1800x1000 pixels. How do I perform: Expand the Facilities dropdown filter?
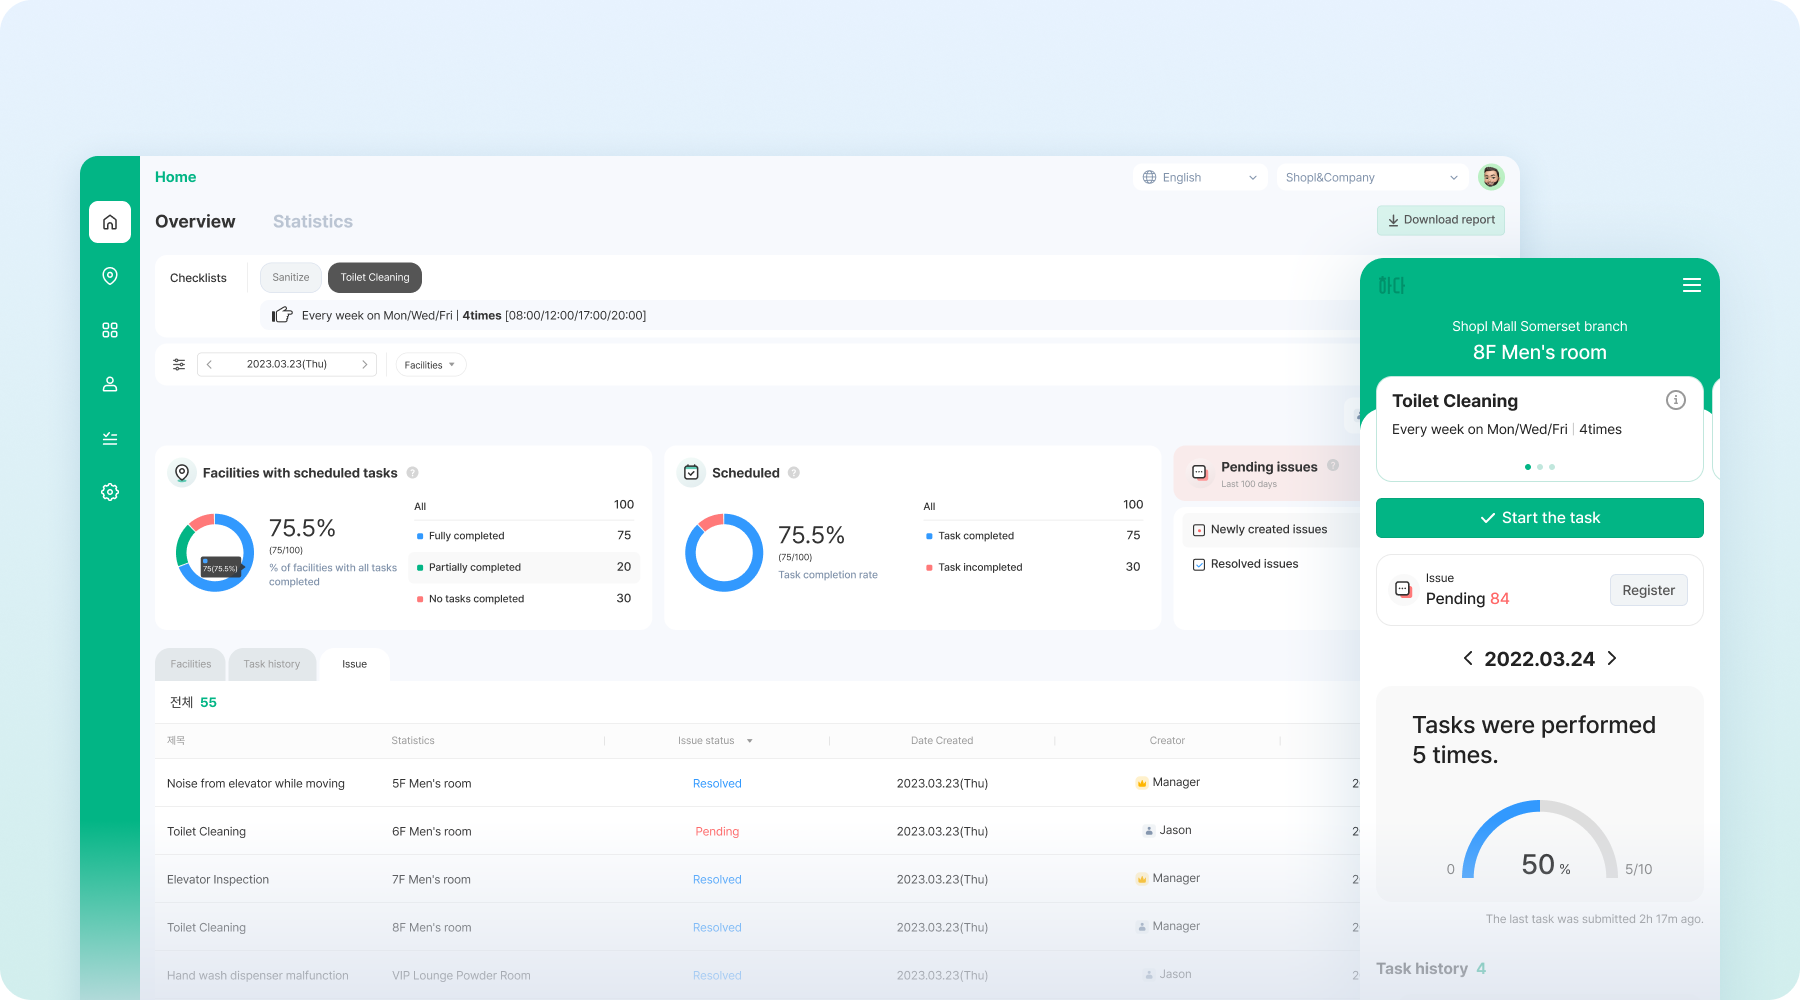[430, 364]
